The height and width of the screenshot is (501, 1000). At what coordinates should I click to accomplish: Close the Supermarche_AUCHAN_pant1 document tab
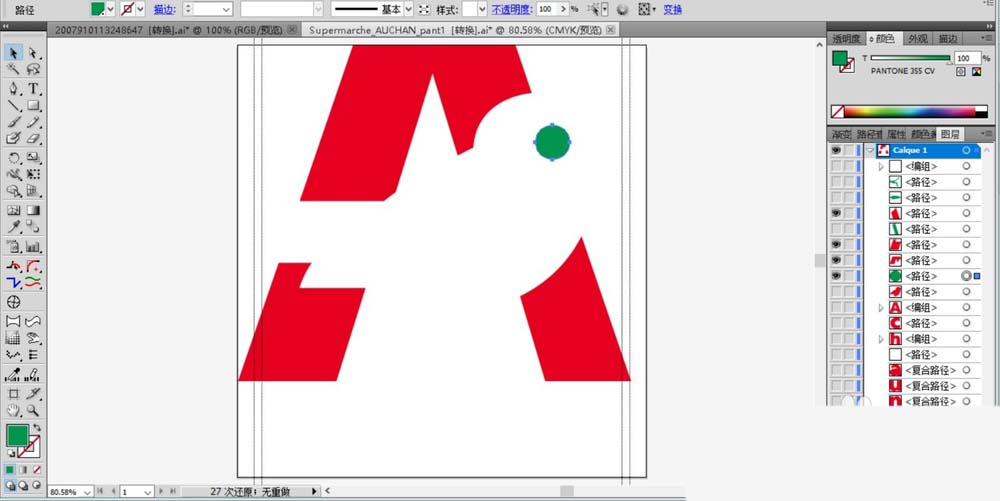point(610,29)
